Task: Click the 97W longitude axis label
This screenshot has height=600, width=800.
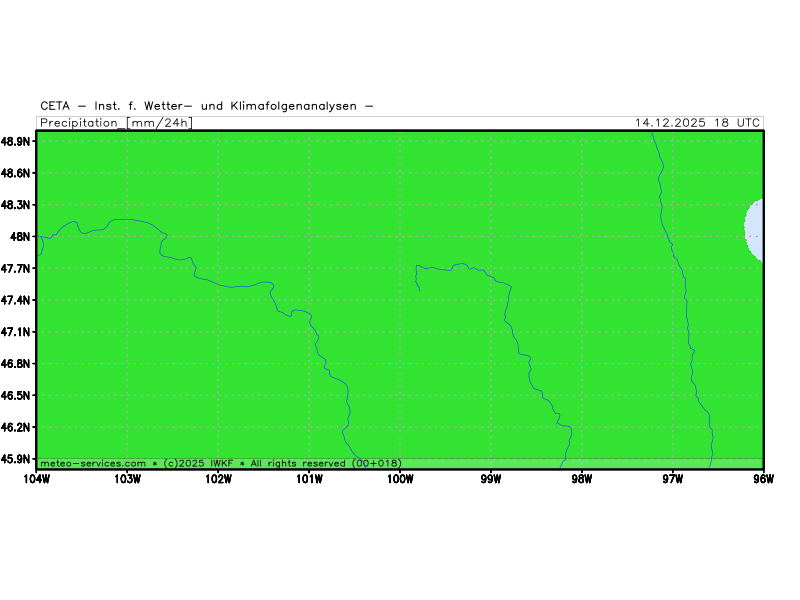Action: coord(673,478)
